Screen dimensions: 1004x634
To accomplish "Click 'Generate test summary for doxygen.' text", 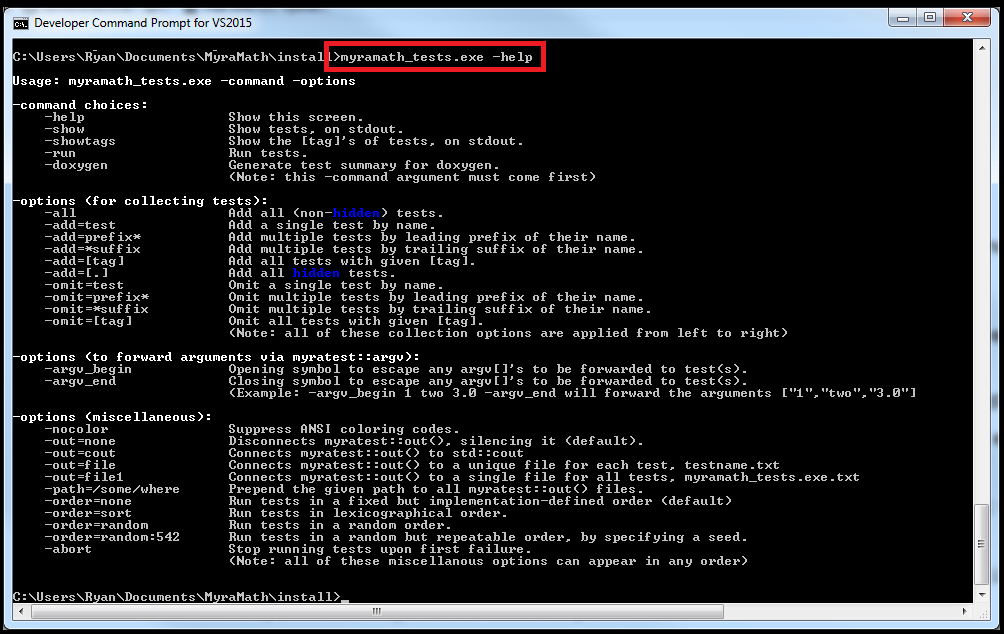I will click(x=364, y=165).
